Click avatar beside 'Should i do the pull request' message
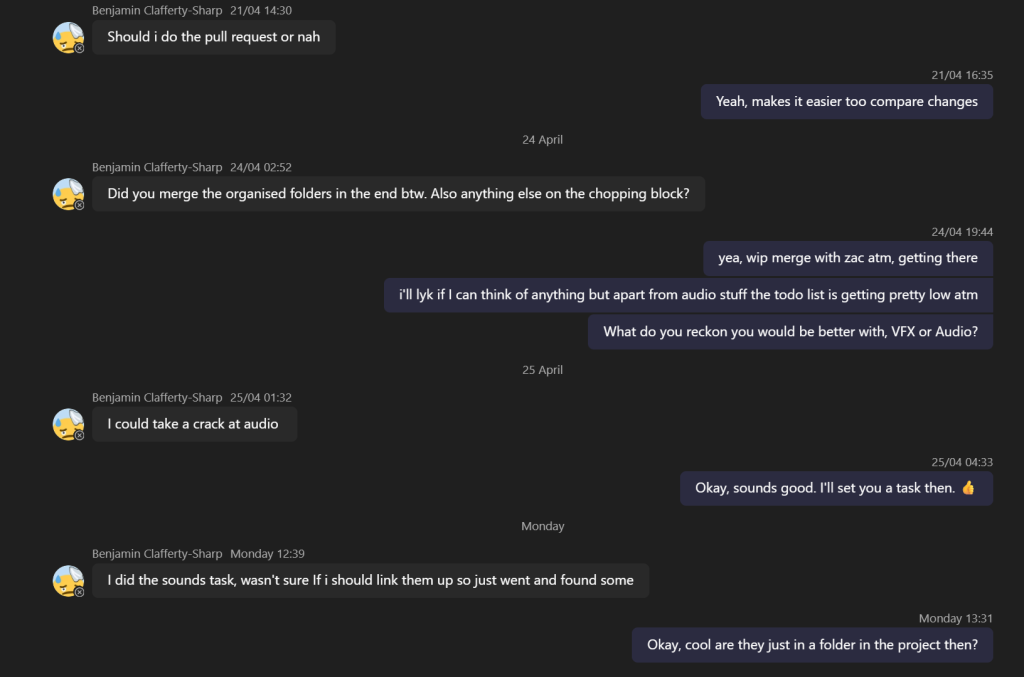Image resolution: width=1024 pixels, height=677 pixels. [68, 37]
